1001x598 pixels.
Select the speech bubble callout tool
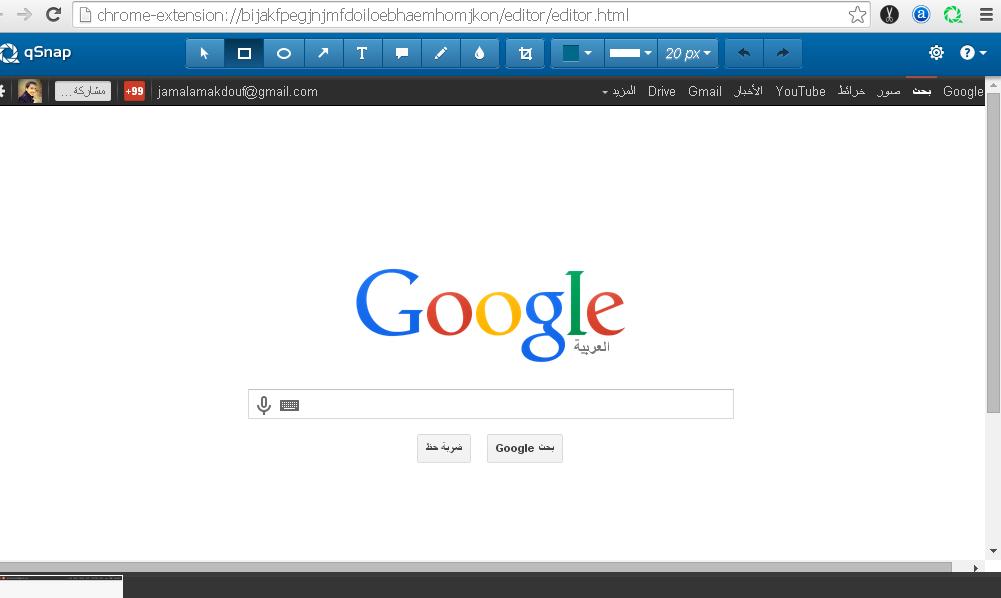(x=402, y=53)
